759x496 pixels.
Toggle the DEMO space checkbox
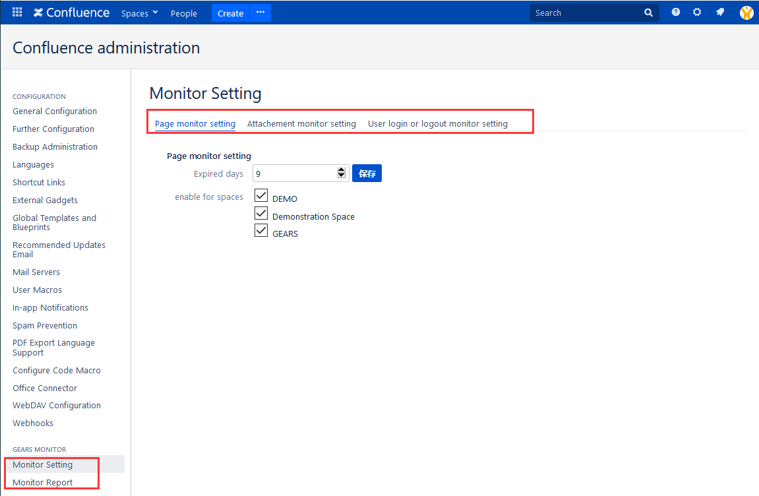coord(261,195)
